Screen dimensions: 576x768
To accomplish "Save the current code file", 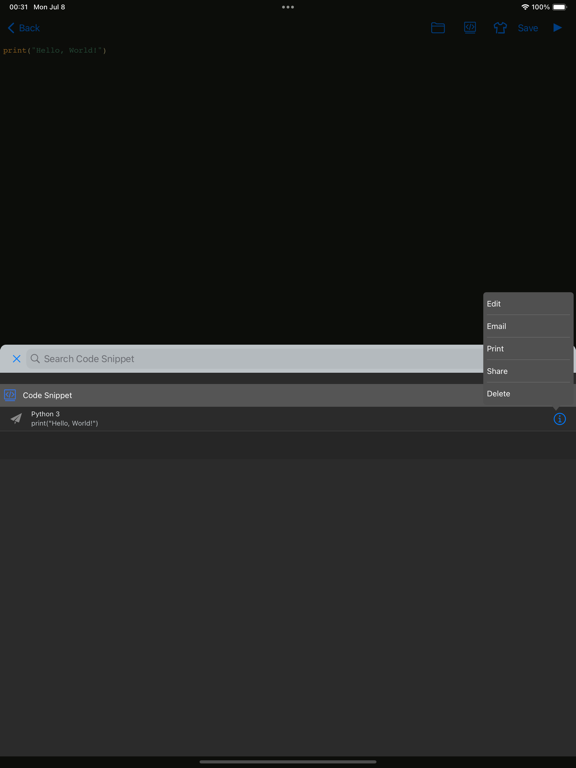I will coord(528,28).
